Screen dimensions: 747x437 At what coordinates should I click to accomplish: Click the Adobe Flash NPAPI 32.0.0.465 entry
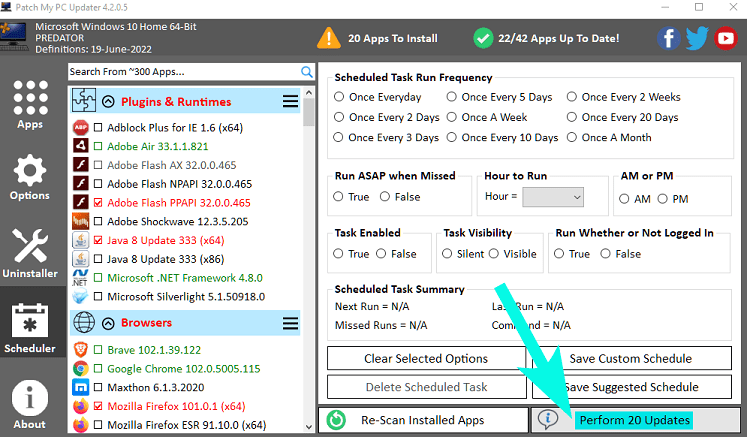click(x=180, y=184)
